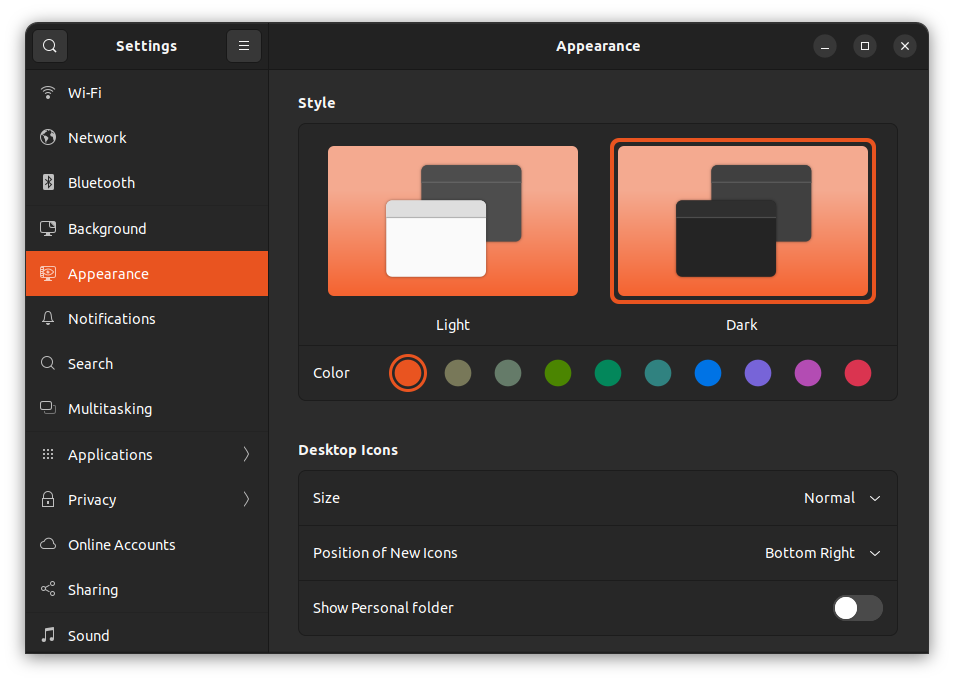Open the icon Size dropdown
954x682 pixels.
842,498
